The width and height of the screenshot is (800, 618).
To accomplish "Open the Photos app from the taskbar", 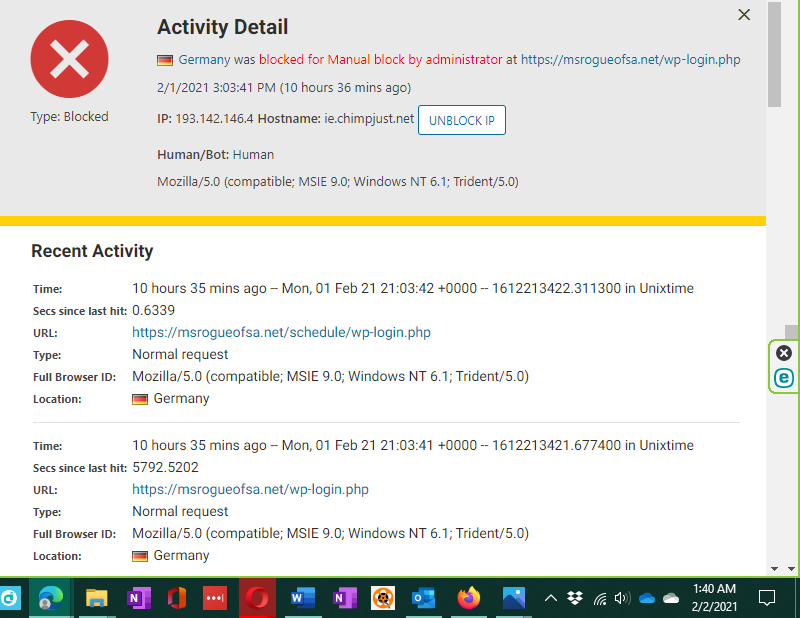I will (514, 598).
